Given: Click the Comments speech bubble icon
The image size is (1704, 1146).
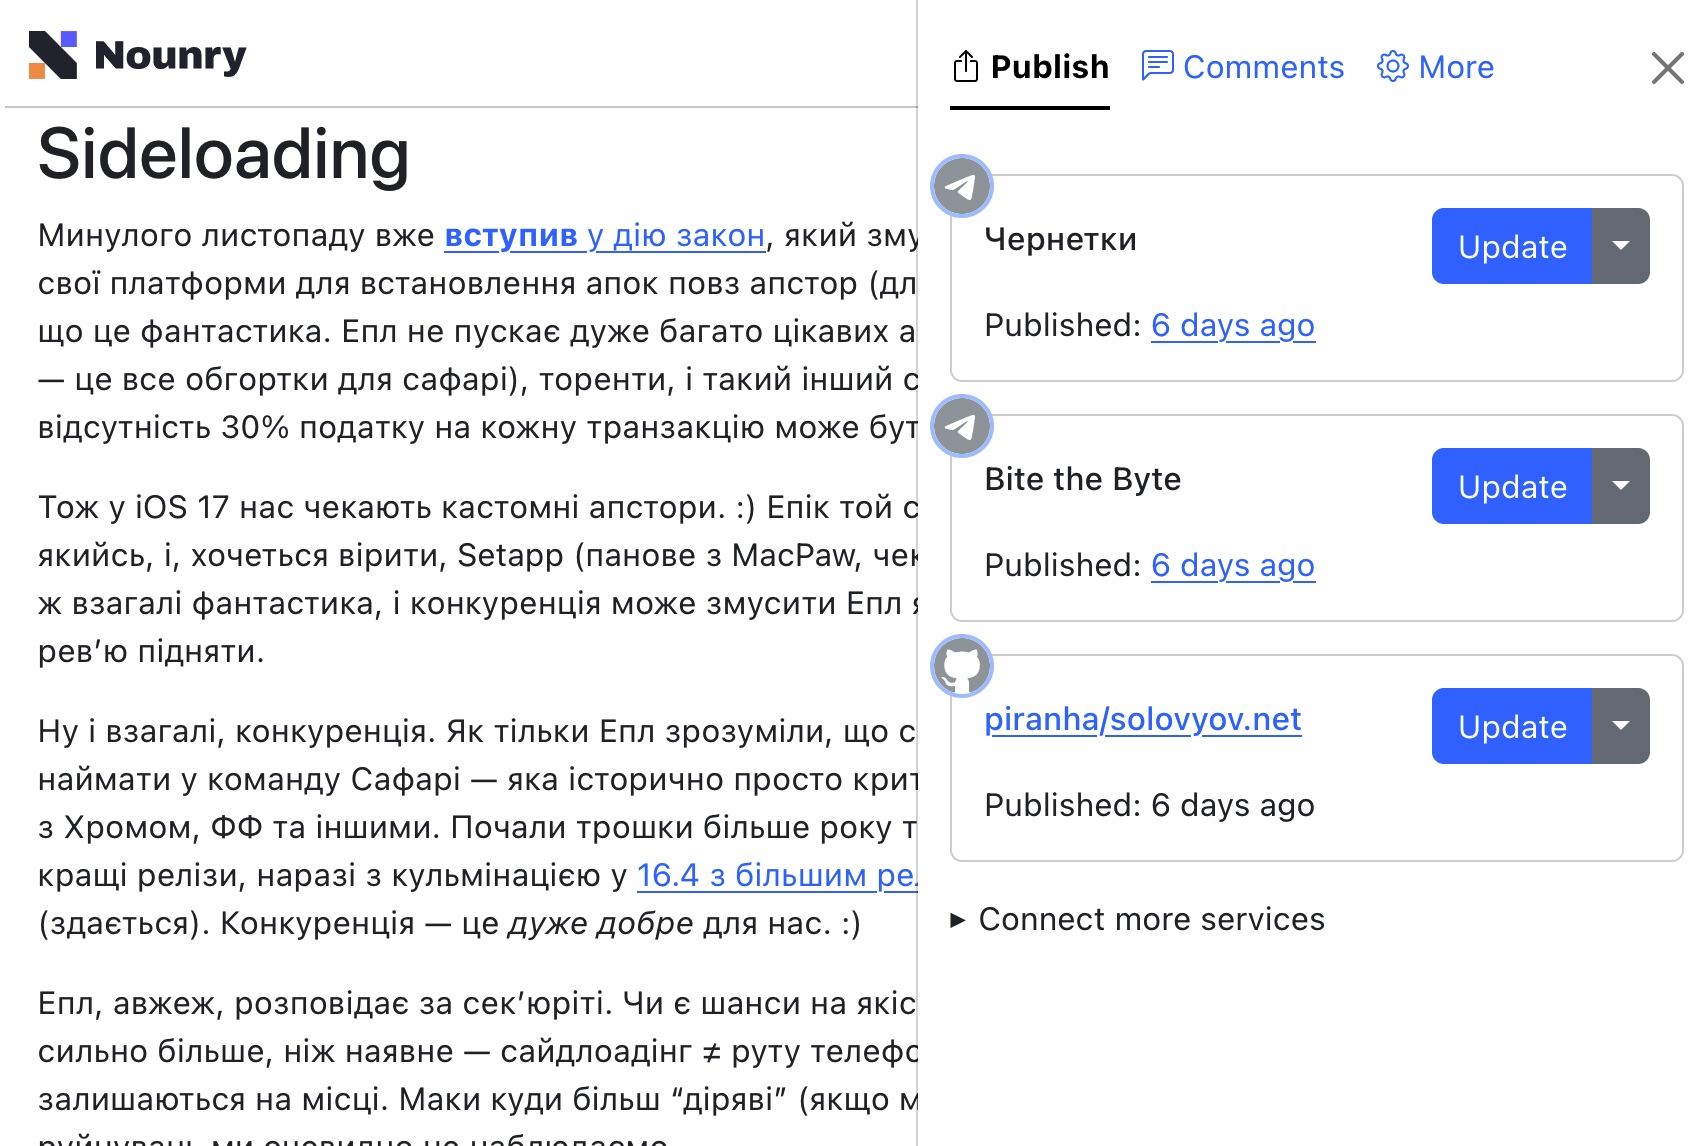Looking at the screenshot, I should [x=1158, y=65].
